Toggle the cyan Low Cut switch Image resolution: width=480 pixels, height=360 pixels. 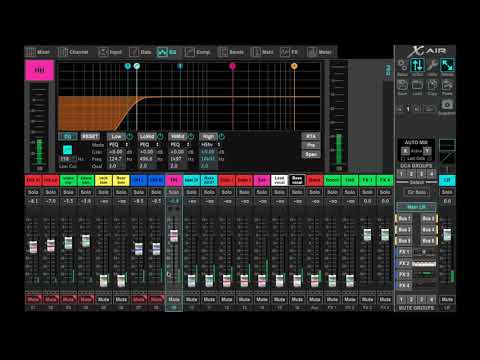[x=67, y=149]
